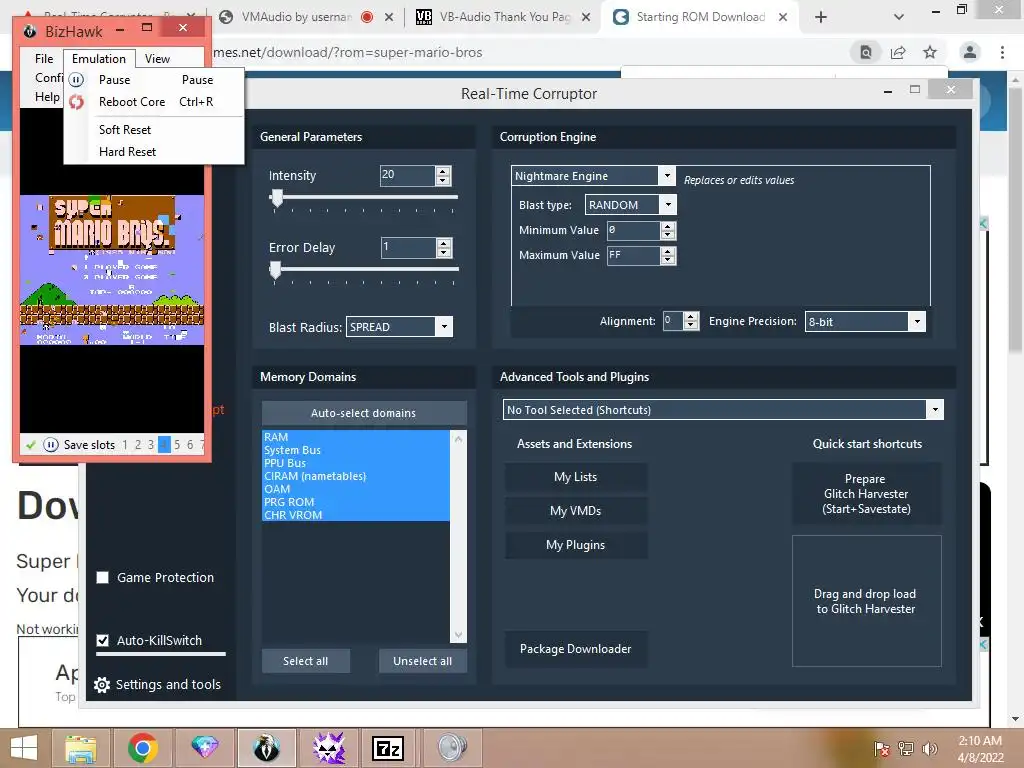Click the red recording dot on the VMAudio tab

367,17
